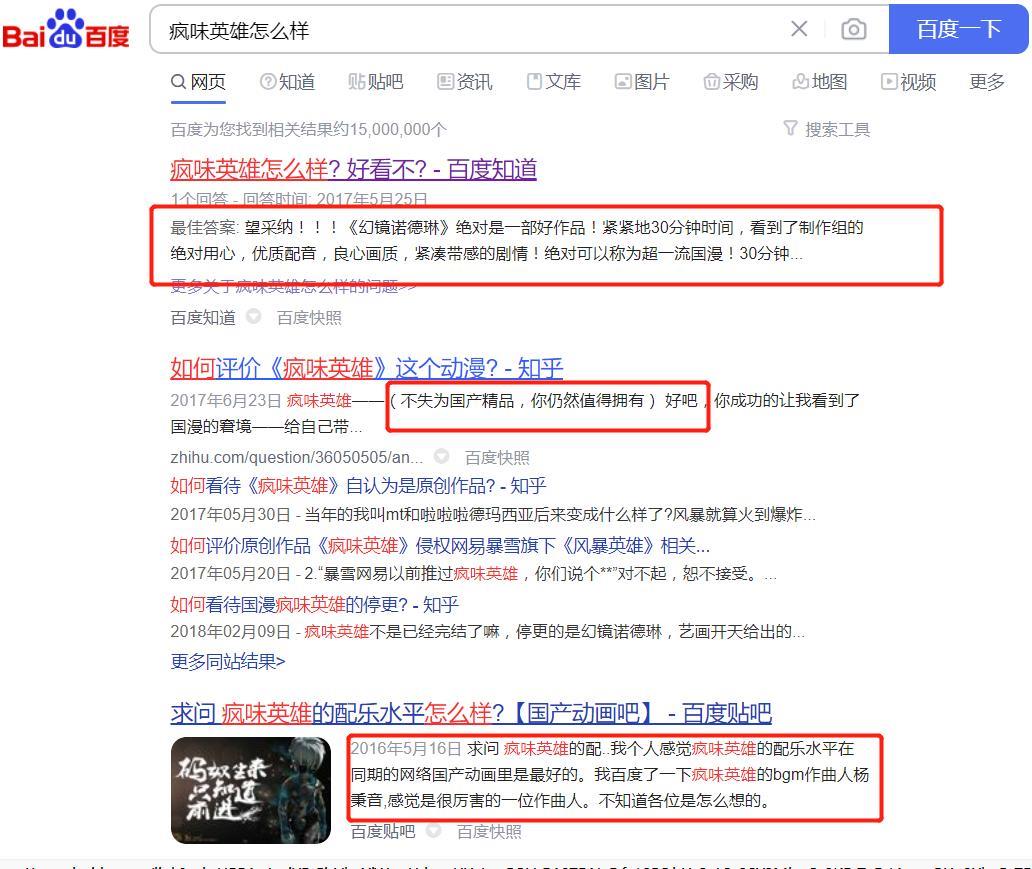Click the Baidu logo
This screenshot has width=1032, height=869.
(x=66, y=29)
